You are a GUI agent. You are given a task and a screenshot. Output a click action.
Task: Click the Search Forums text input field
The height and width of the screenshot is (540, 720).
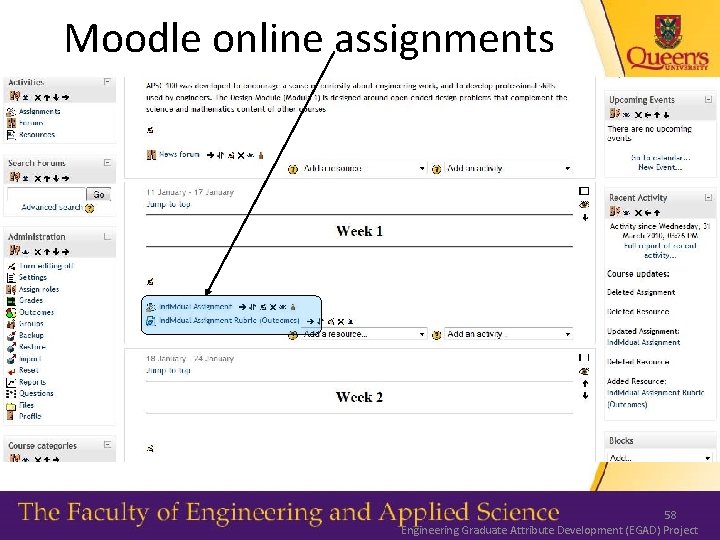point(47,195)
